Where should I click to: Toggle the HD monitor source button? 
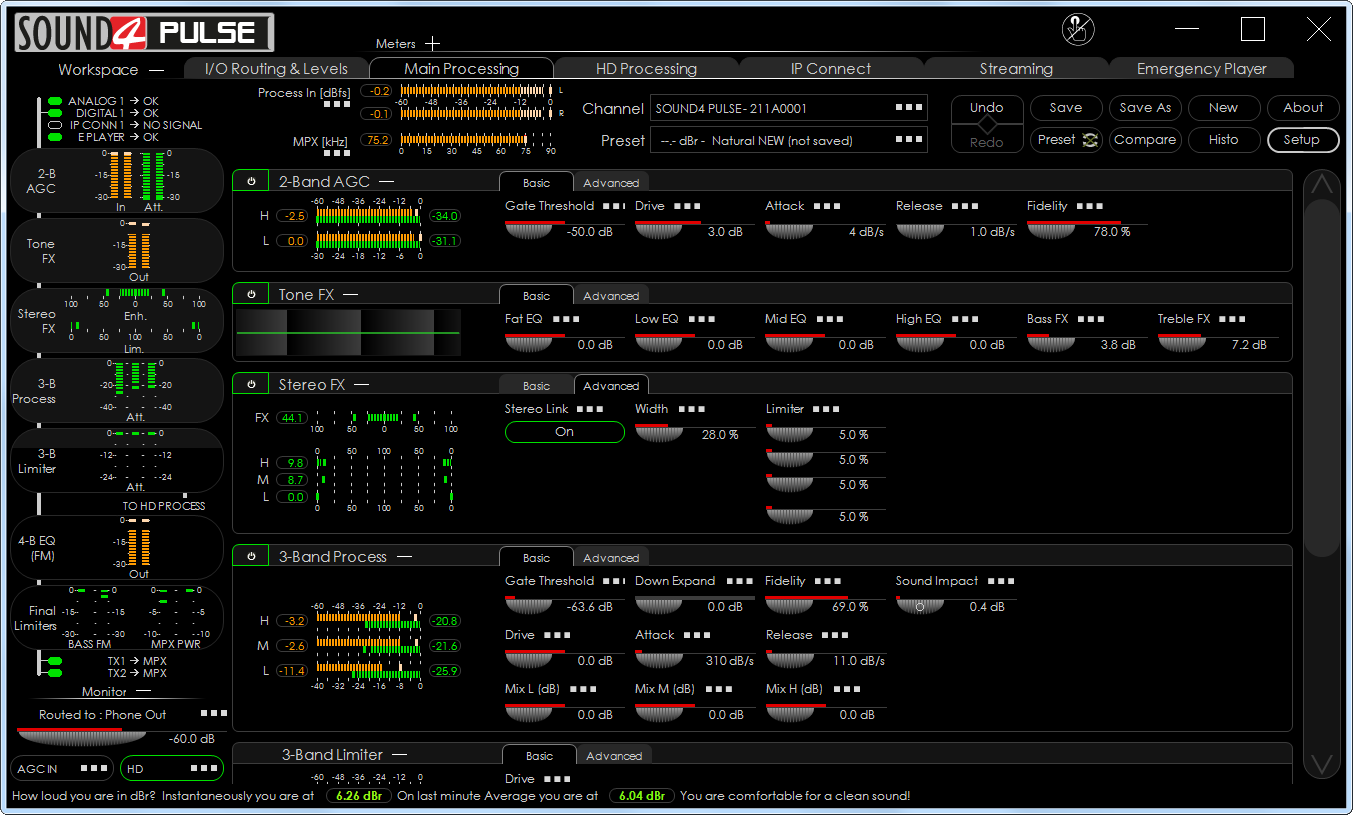coord(172,768)
